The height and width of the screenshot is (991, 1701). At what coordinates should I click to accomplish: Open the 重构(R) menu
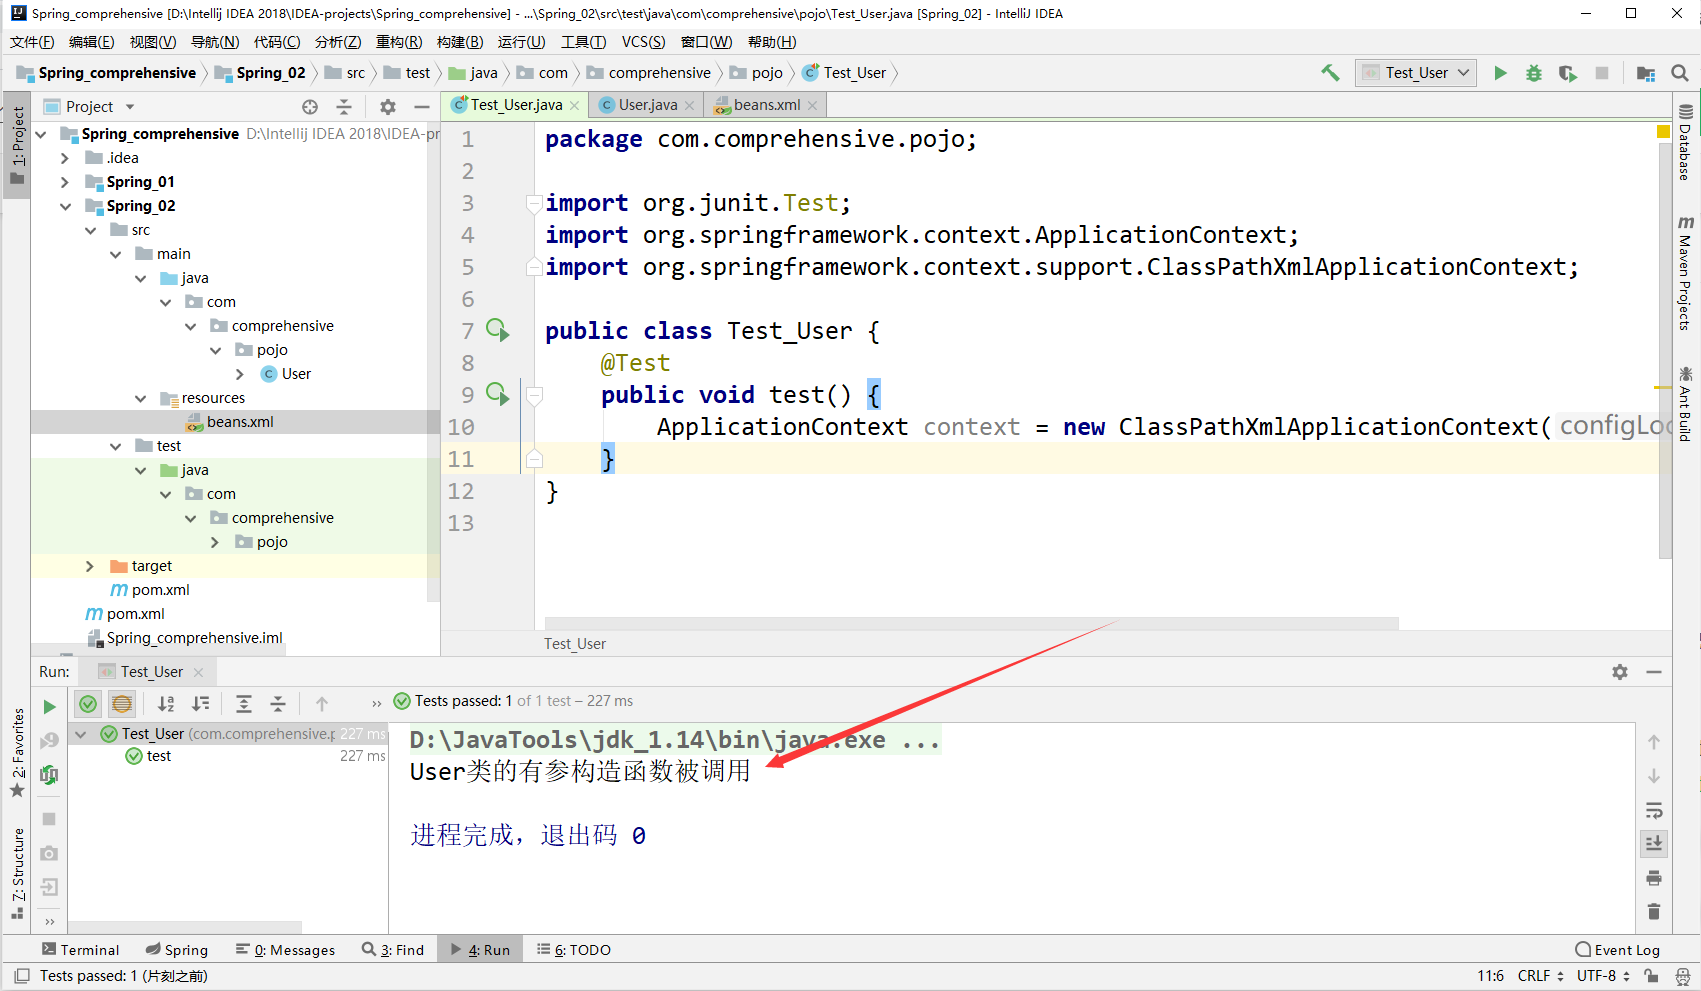pos(399,42)
